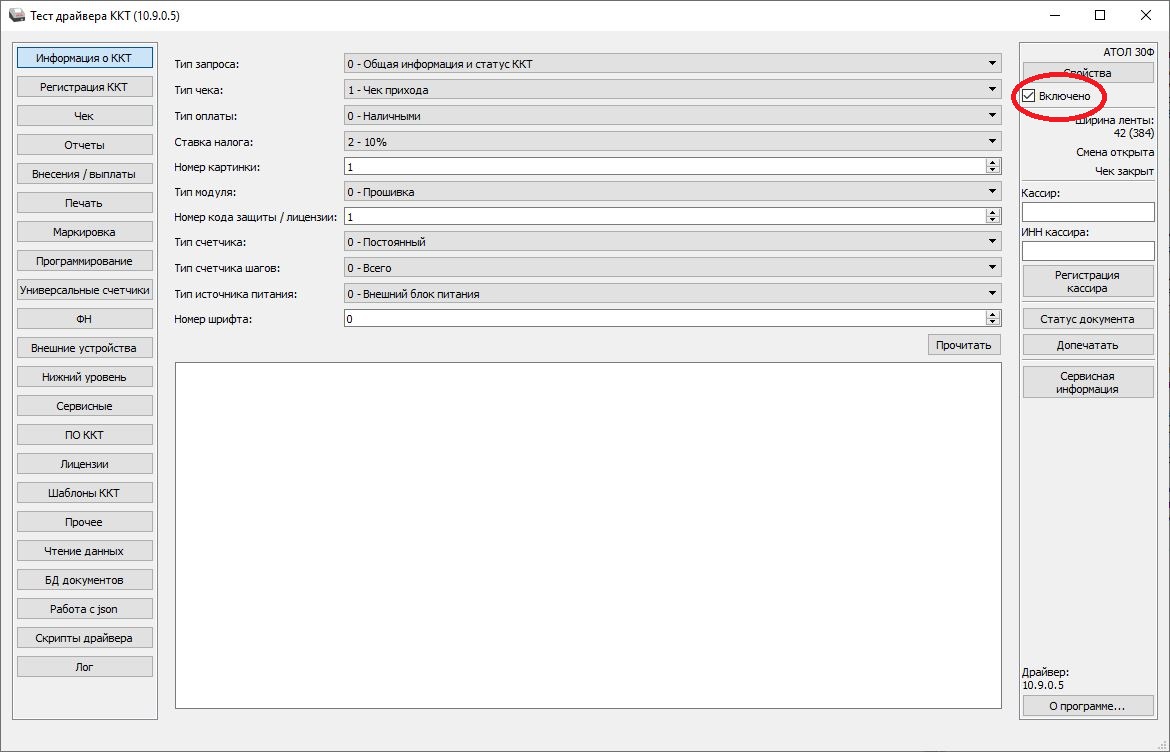The width and height of the screenshot is (1170, 752).
Task: Focus the ИНН кассира text field
Action: pyautogui.click(x=1087, y=251)
